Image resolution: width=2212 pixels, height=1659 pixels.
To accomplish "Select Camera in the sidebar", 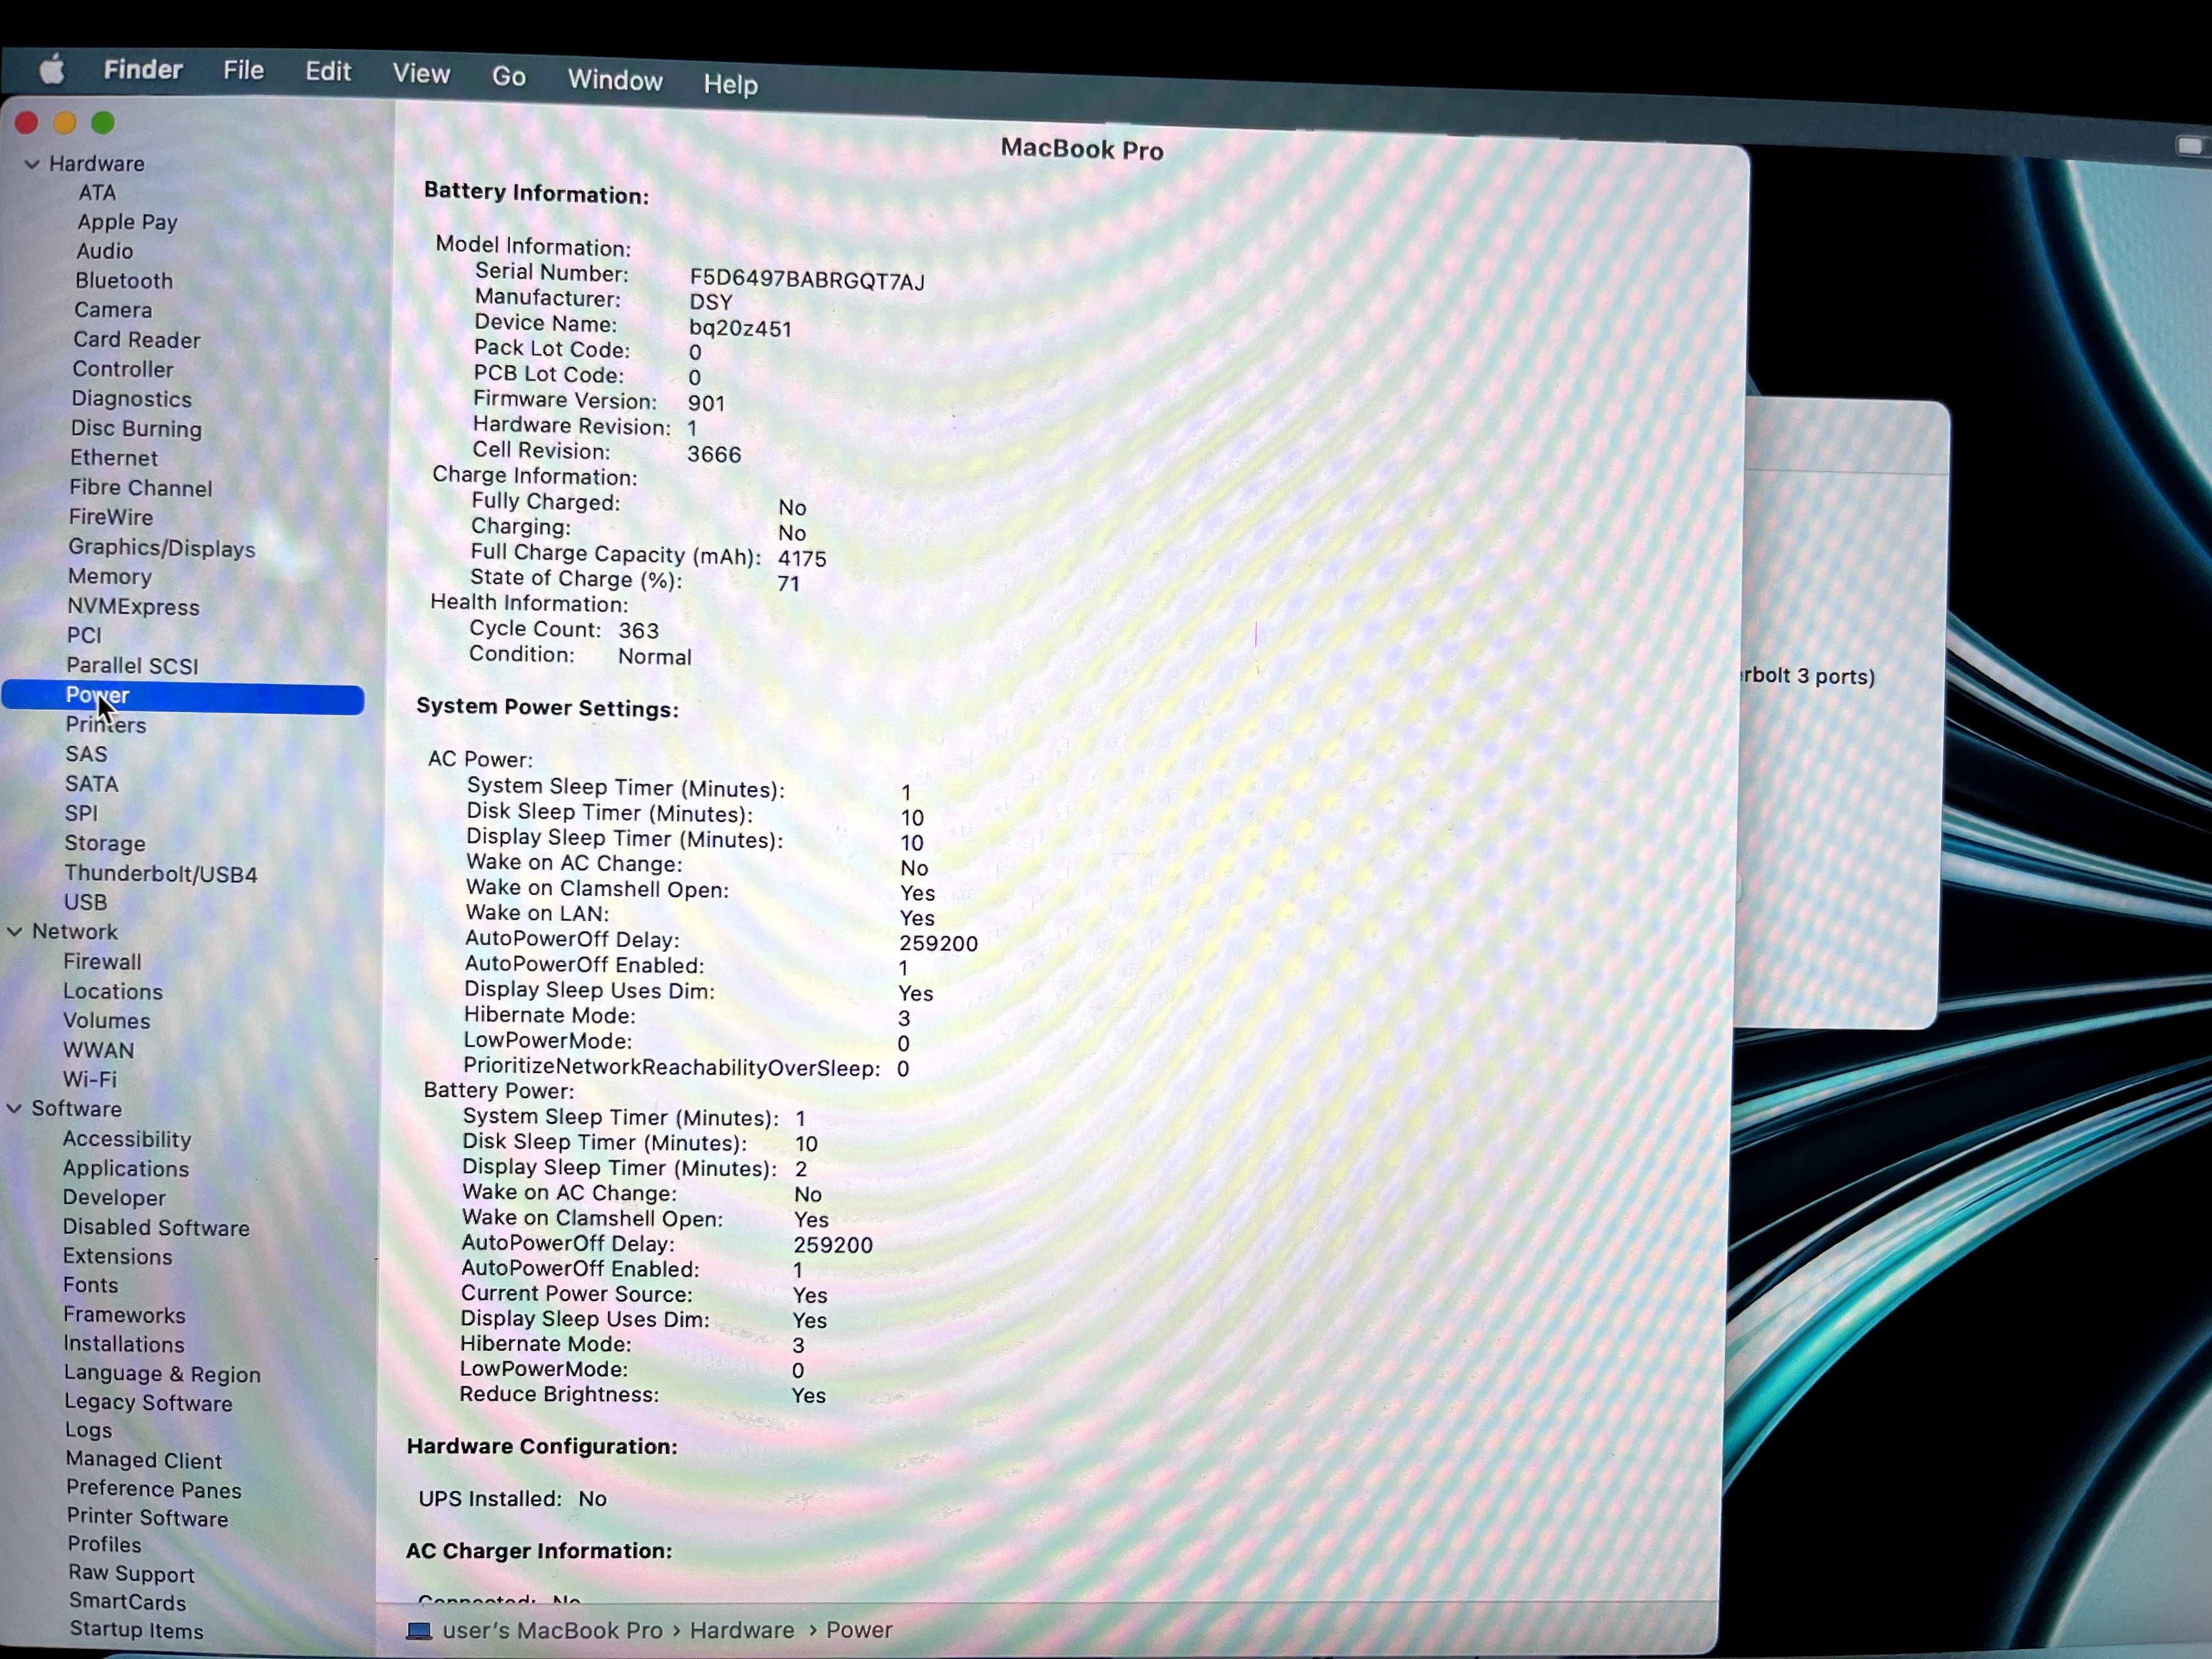I will click(113, 310).
